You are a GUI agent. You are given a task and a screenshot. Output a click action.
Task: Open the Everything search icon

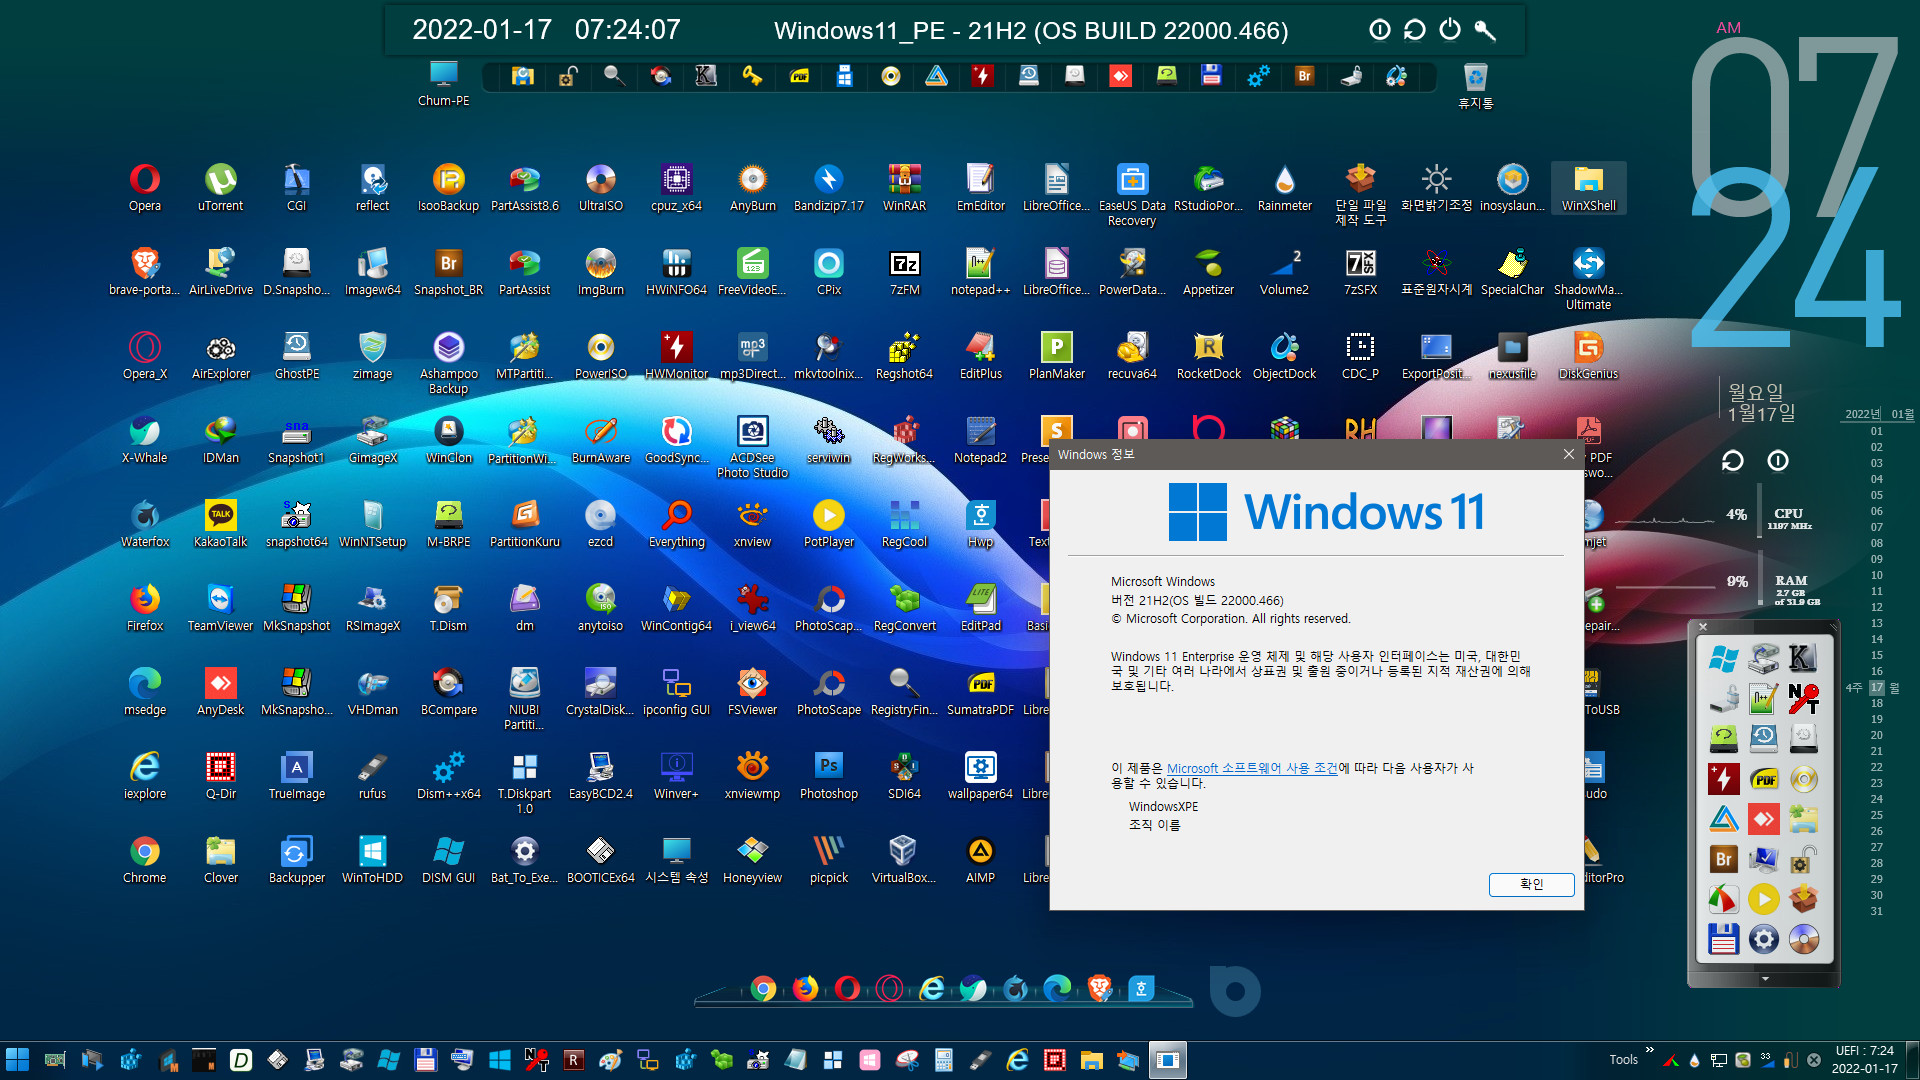click(x=677, y=524)
